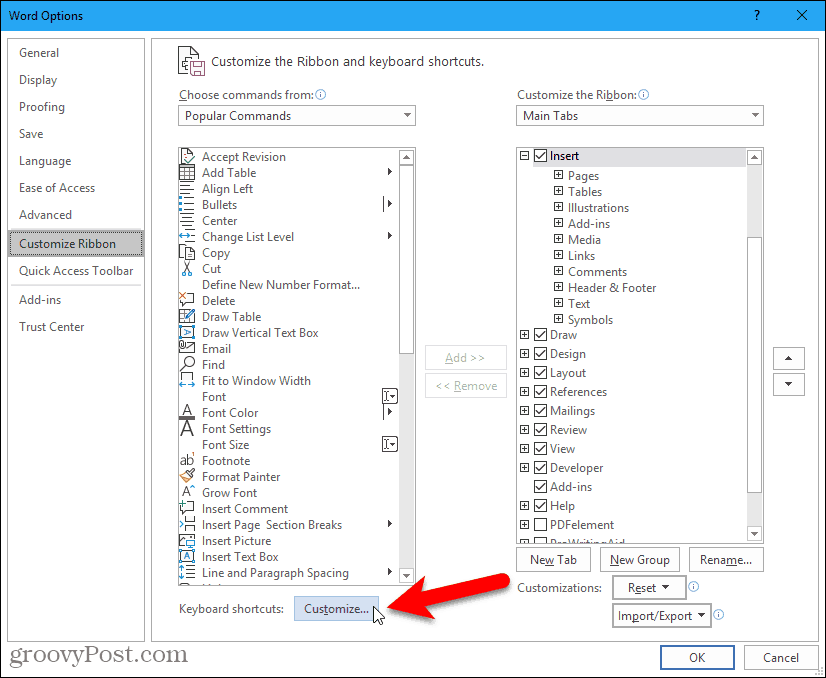This screenshot has height=678, width=826.
Task: Click the Email command icon
Action: [187, 348]
